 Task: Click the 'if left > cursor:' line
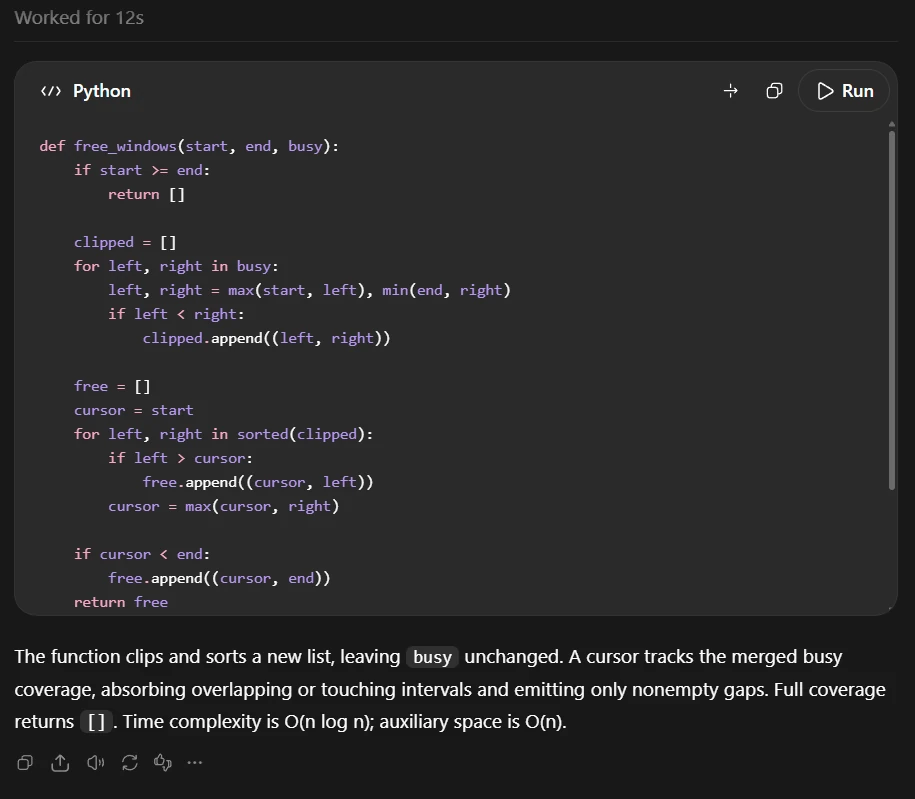(x=180, y=458)
